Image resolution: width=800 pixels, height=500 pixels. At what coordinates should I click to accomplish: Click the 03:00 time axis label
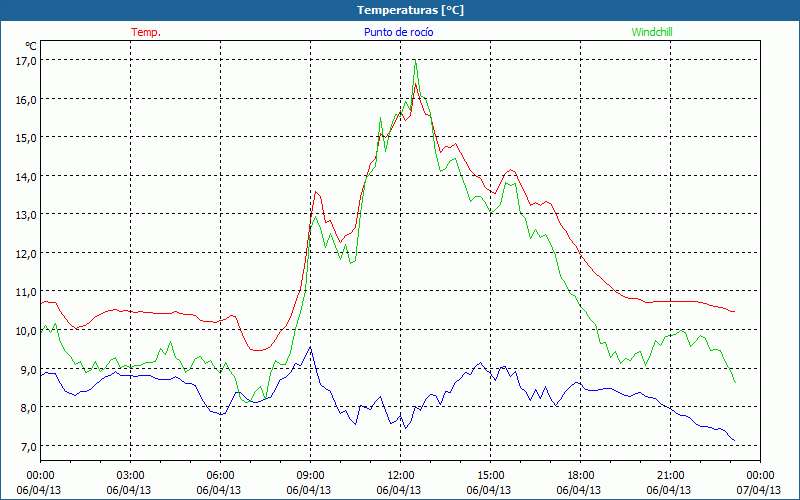tap(131, 476)
